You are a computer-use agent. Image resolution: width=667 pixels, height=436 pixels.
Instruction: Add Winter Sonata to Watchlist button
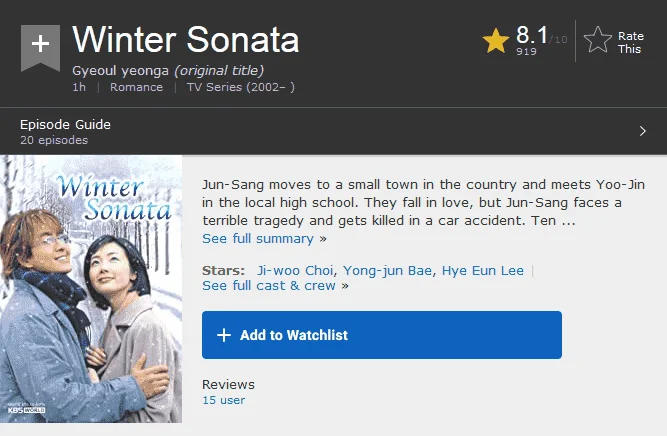382,335
